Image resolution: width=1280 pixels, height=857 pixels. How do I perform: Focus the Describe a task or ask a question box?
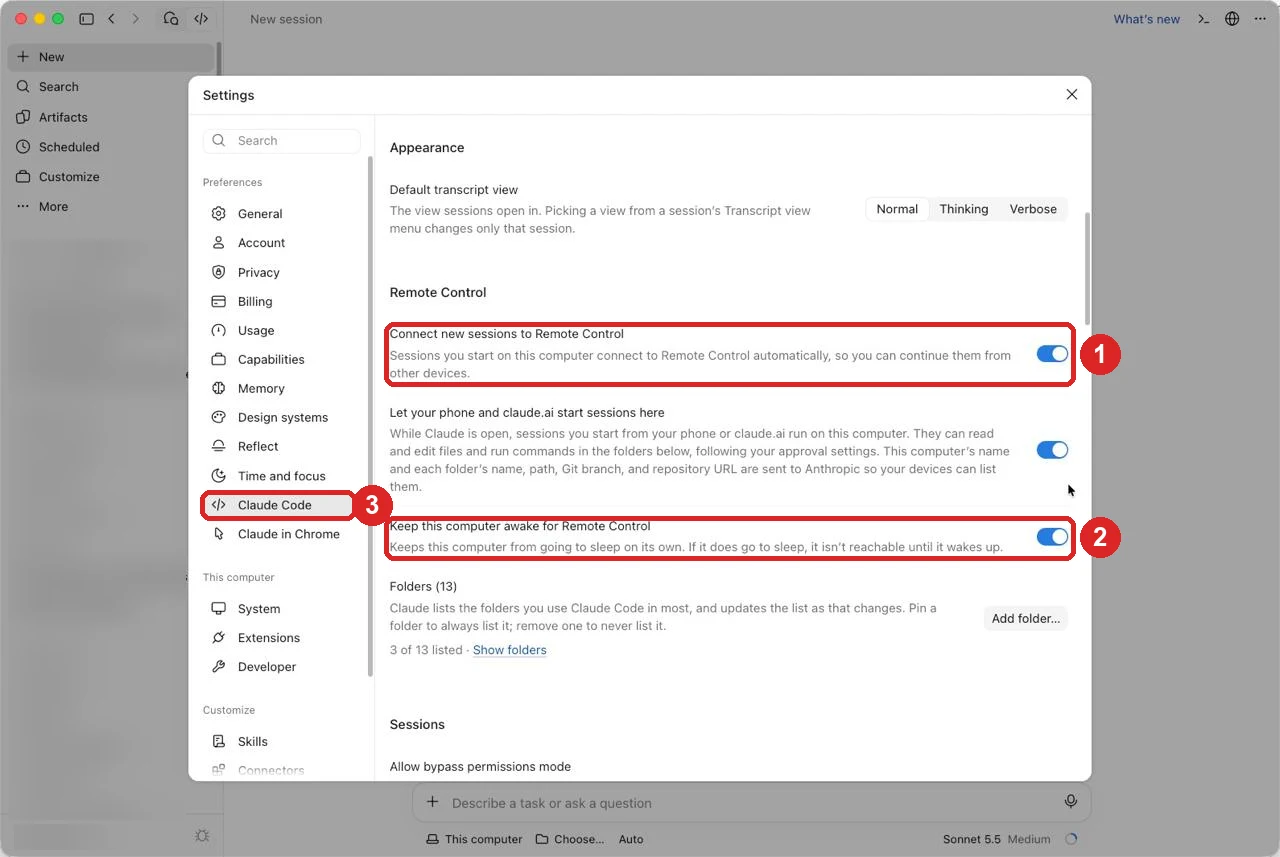(752, 802)
